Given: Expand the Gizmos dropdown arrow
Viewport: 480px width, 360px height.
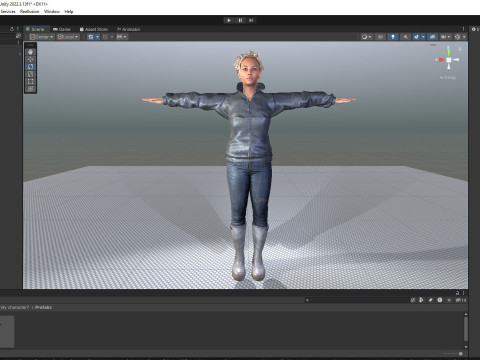Looking at the screenshot, I should (464, 37).
